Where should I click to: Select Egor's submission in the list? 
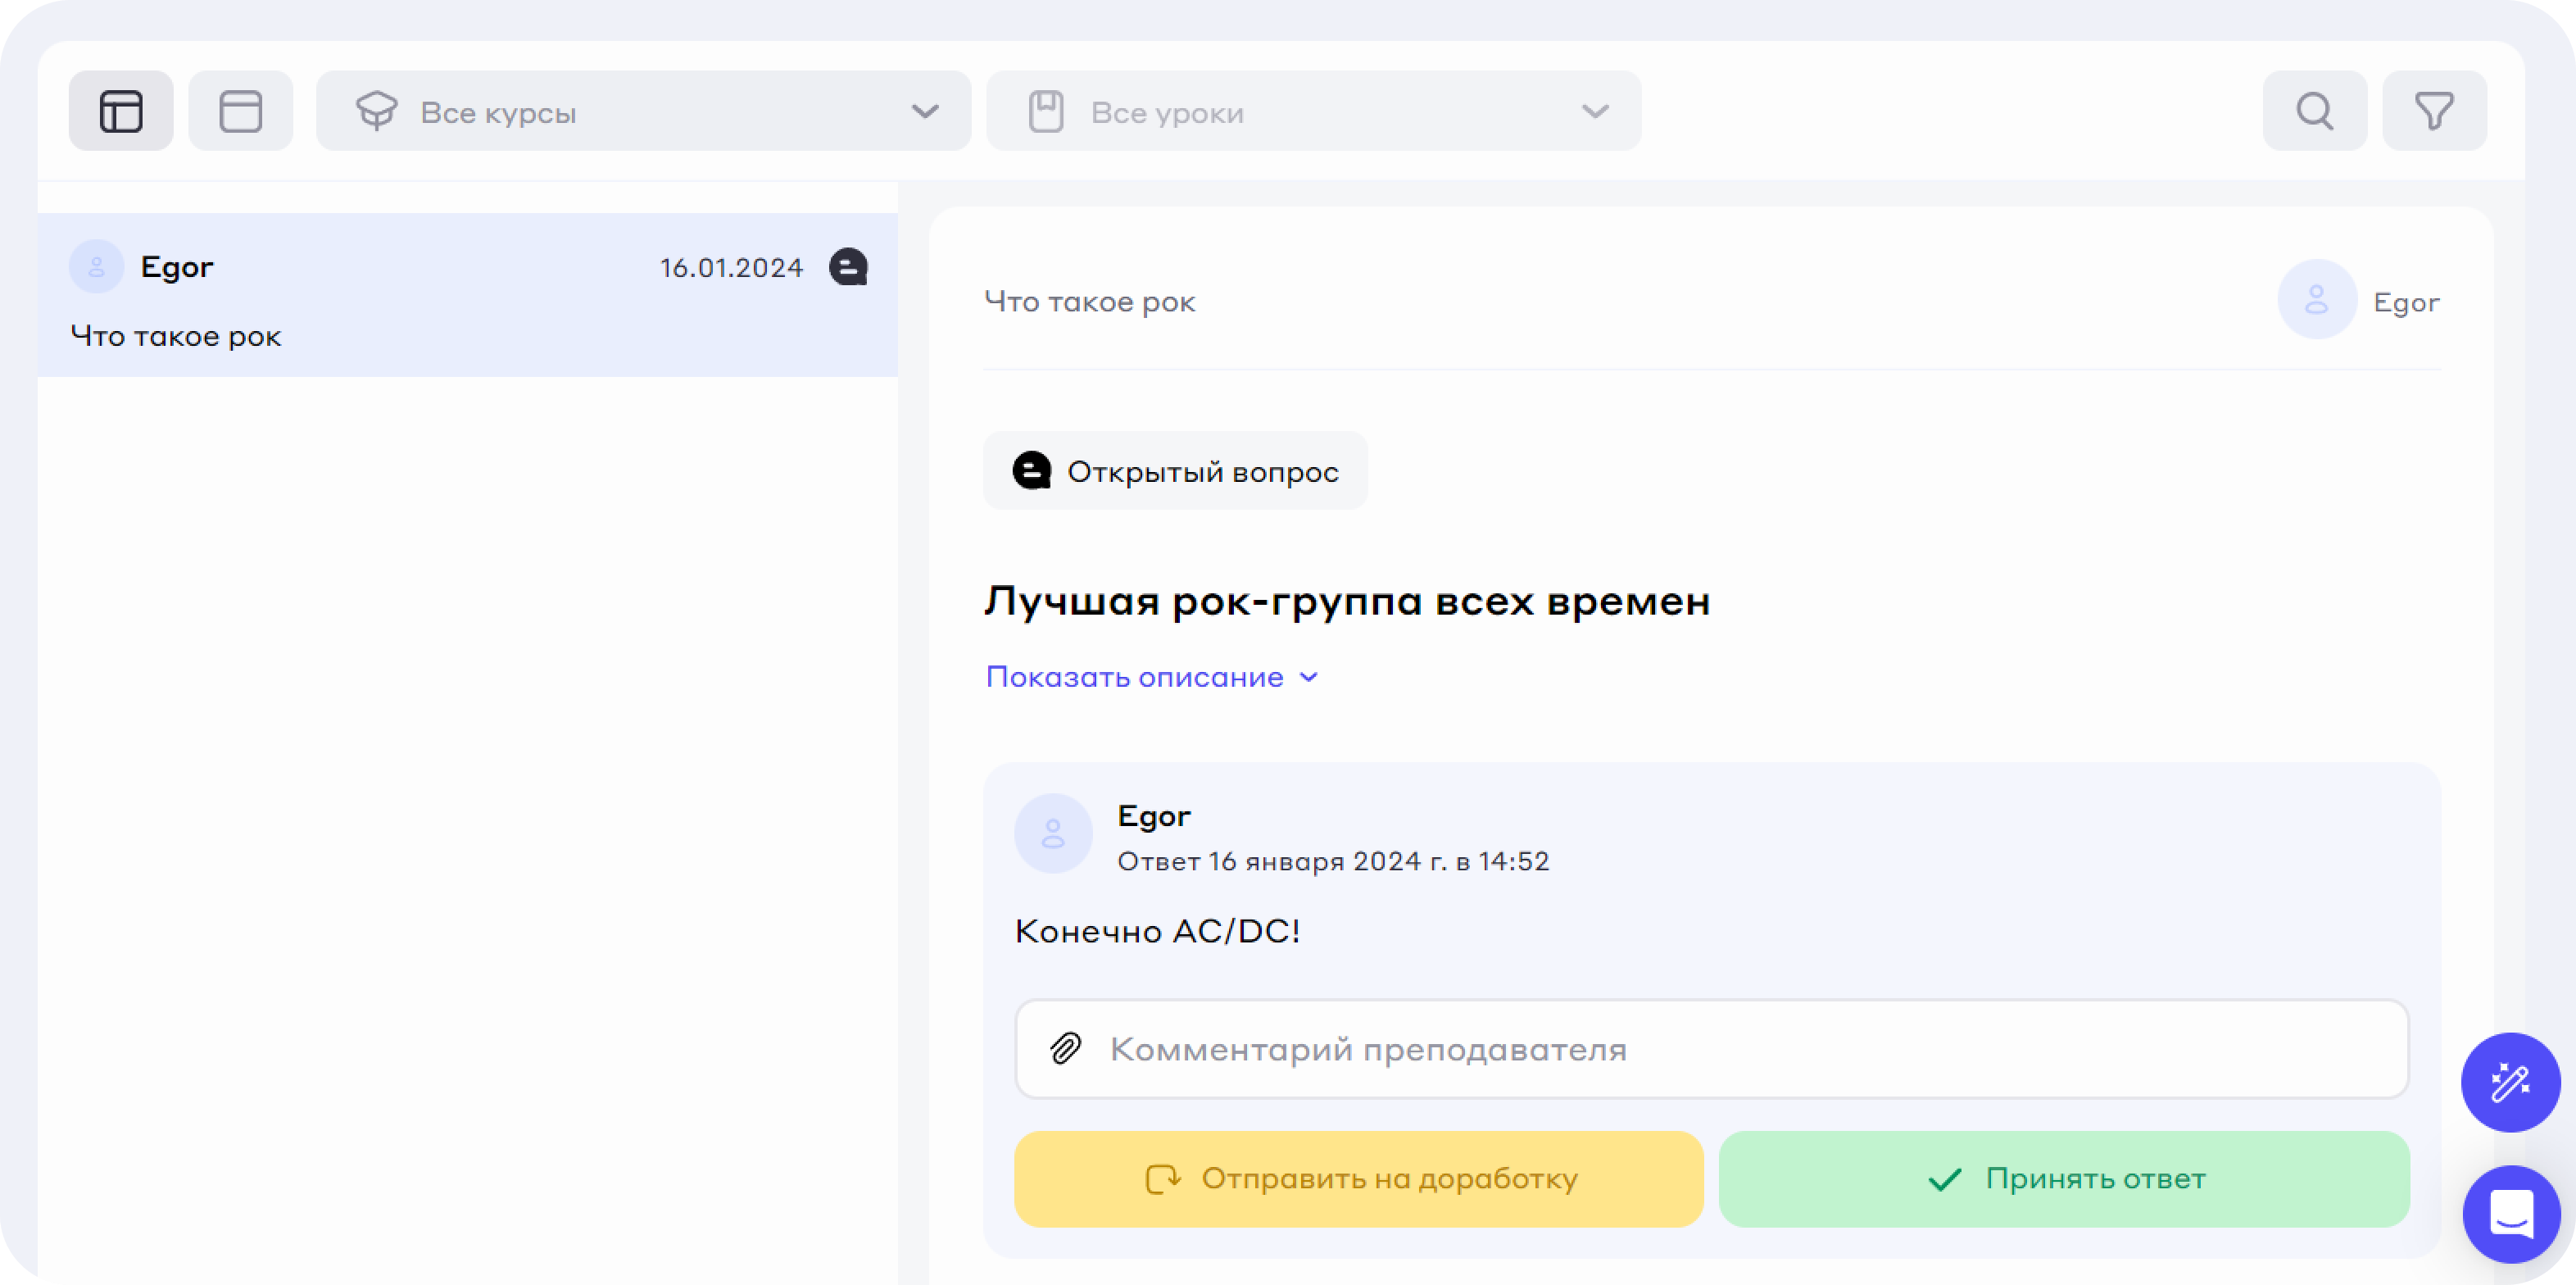466,296
